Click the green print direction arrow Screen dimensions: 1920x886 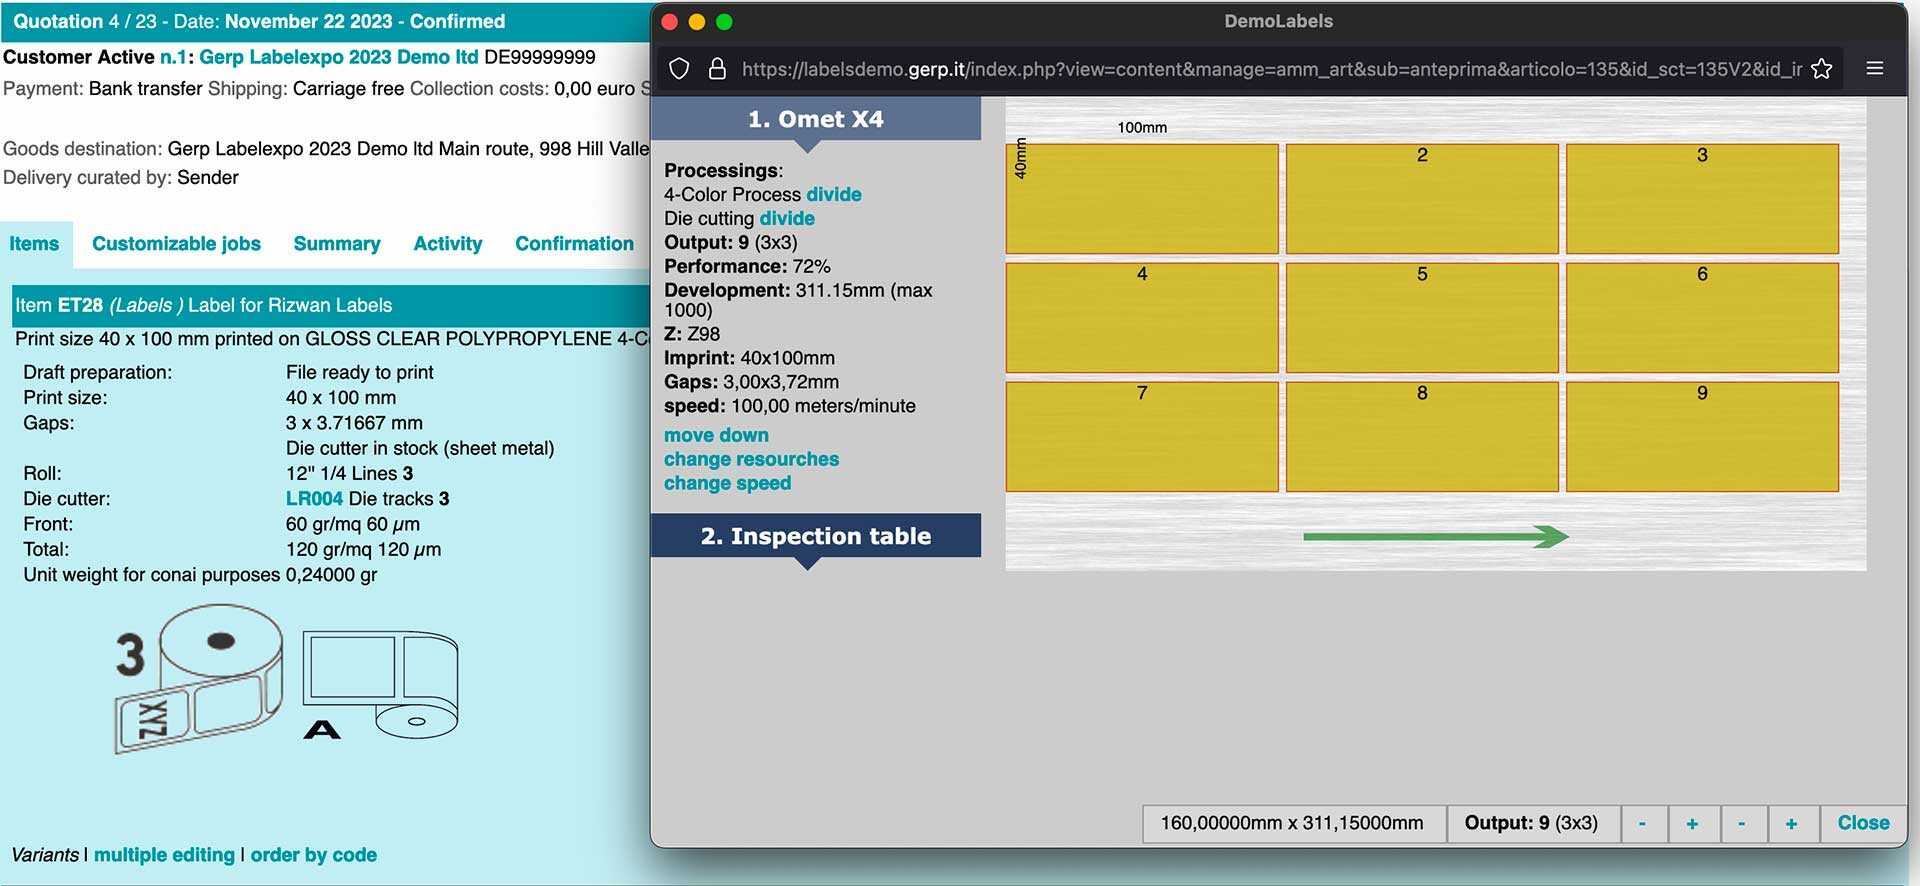pyautogui.click(x=1435, y=537)
